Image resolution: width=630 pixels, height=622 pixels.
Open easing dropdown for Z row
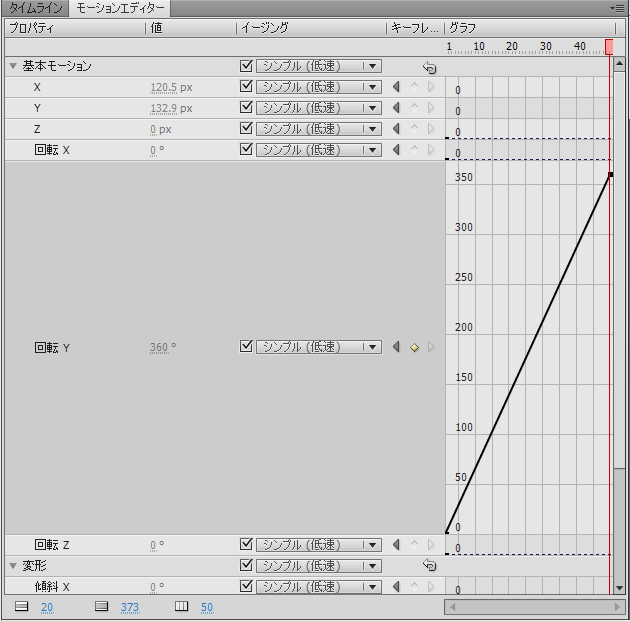[319, 129]
